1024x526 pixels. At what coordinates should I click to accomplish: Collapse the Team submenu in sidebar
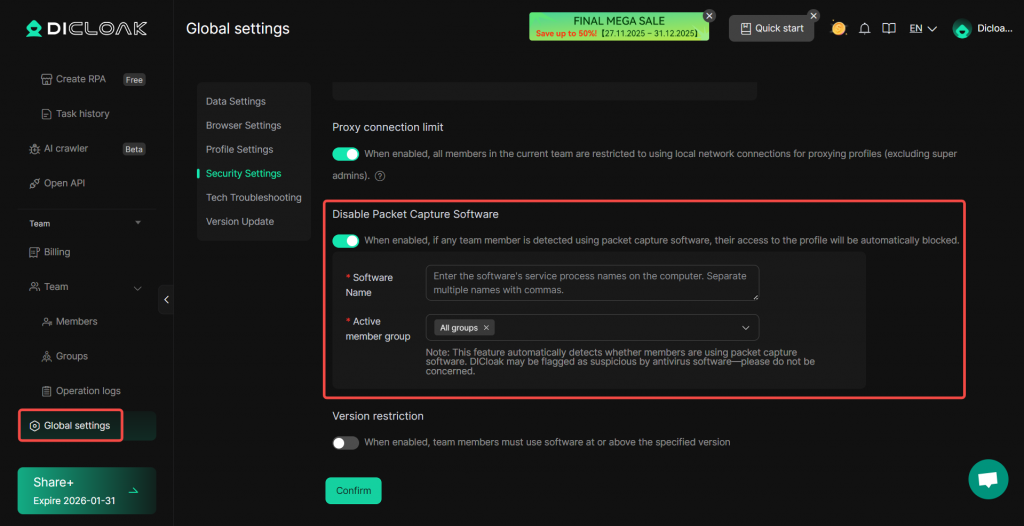(x=137, y=287)
